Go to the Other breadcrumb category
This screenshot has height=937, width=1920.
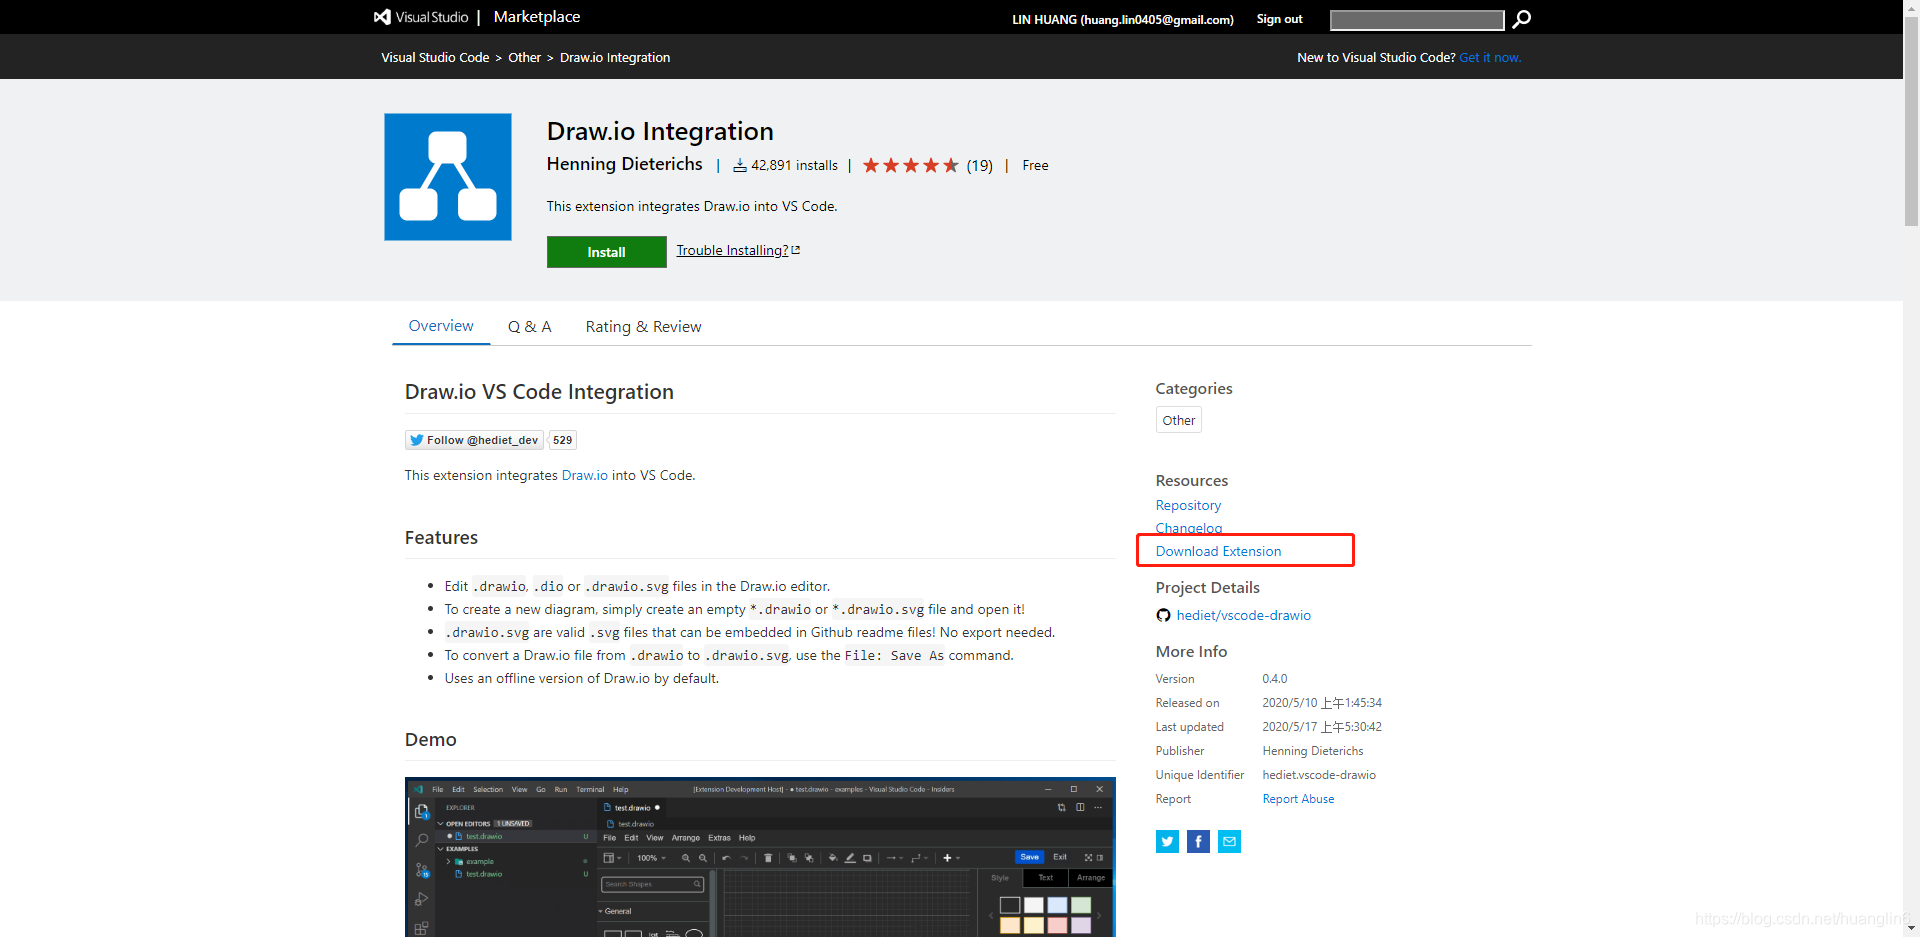click(x=524, y=57)
